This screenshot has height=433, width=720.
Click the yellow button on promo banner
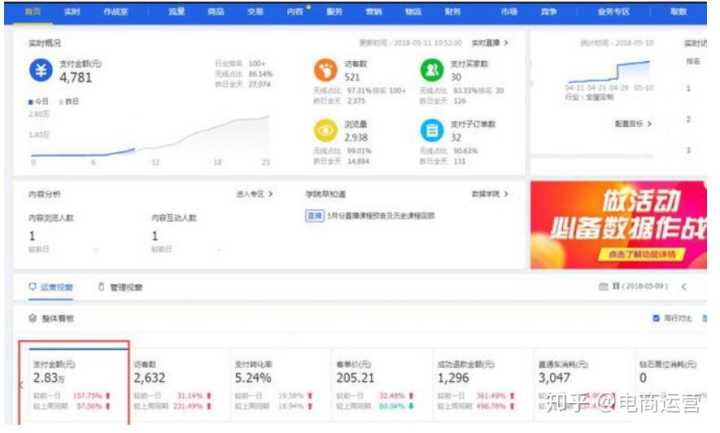[x=641, y=254]
